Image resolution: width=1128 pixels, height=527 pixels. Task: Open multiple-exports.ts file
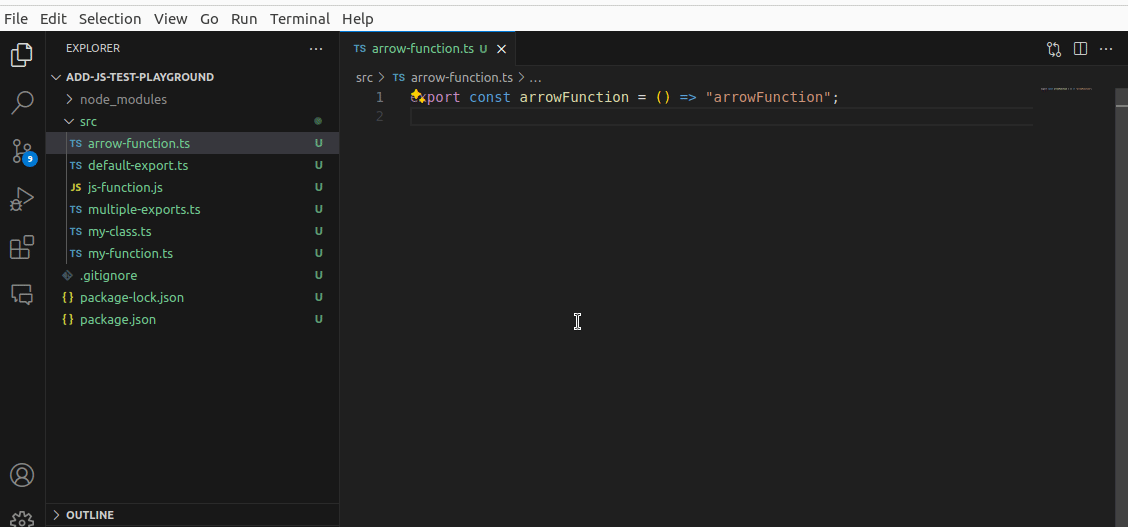click(192, 210)
